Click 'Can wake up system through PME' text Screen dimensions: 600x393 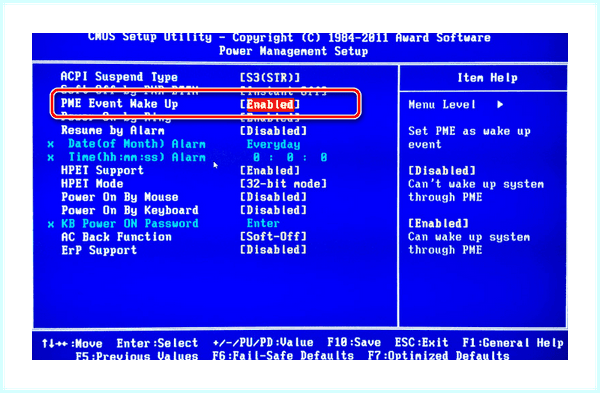click(469, 243)
